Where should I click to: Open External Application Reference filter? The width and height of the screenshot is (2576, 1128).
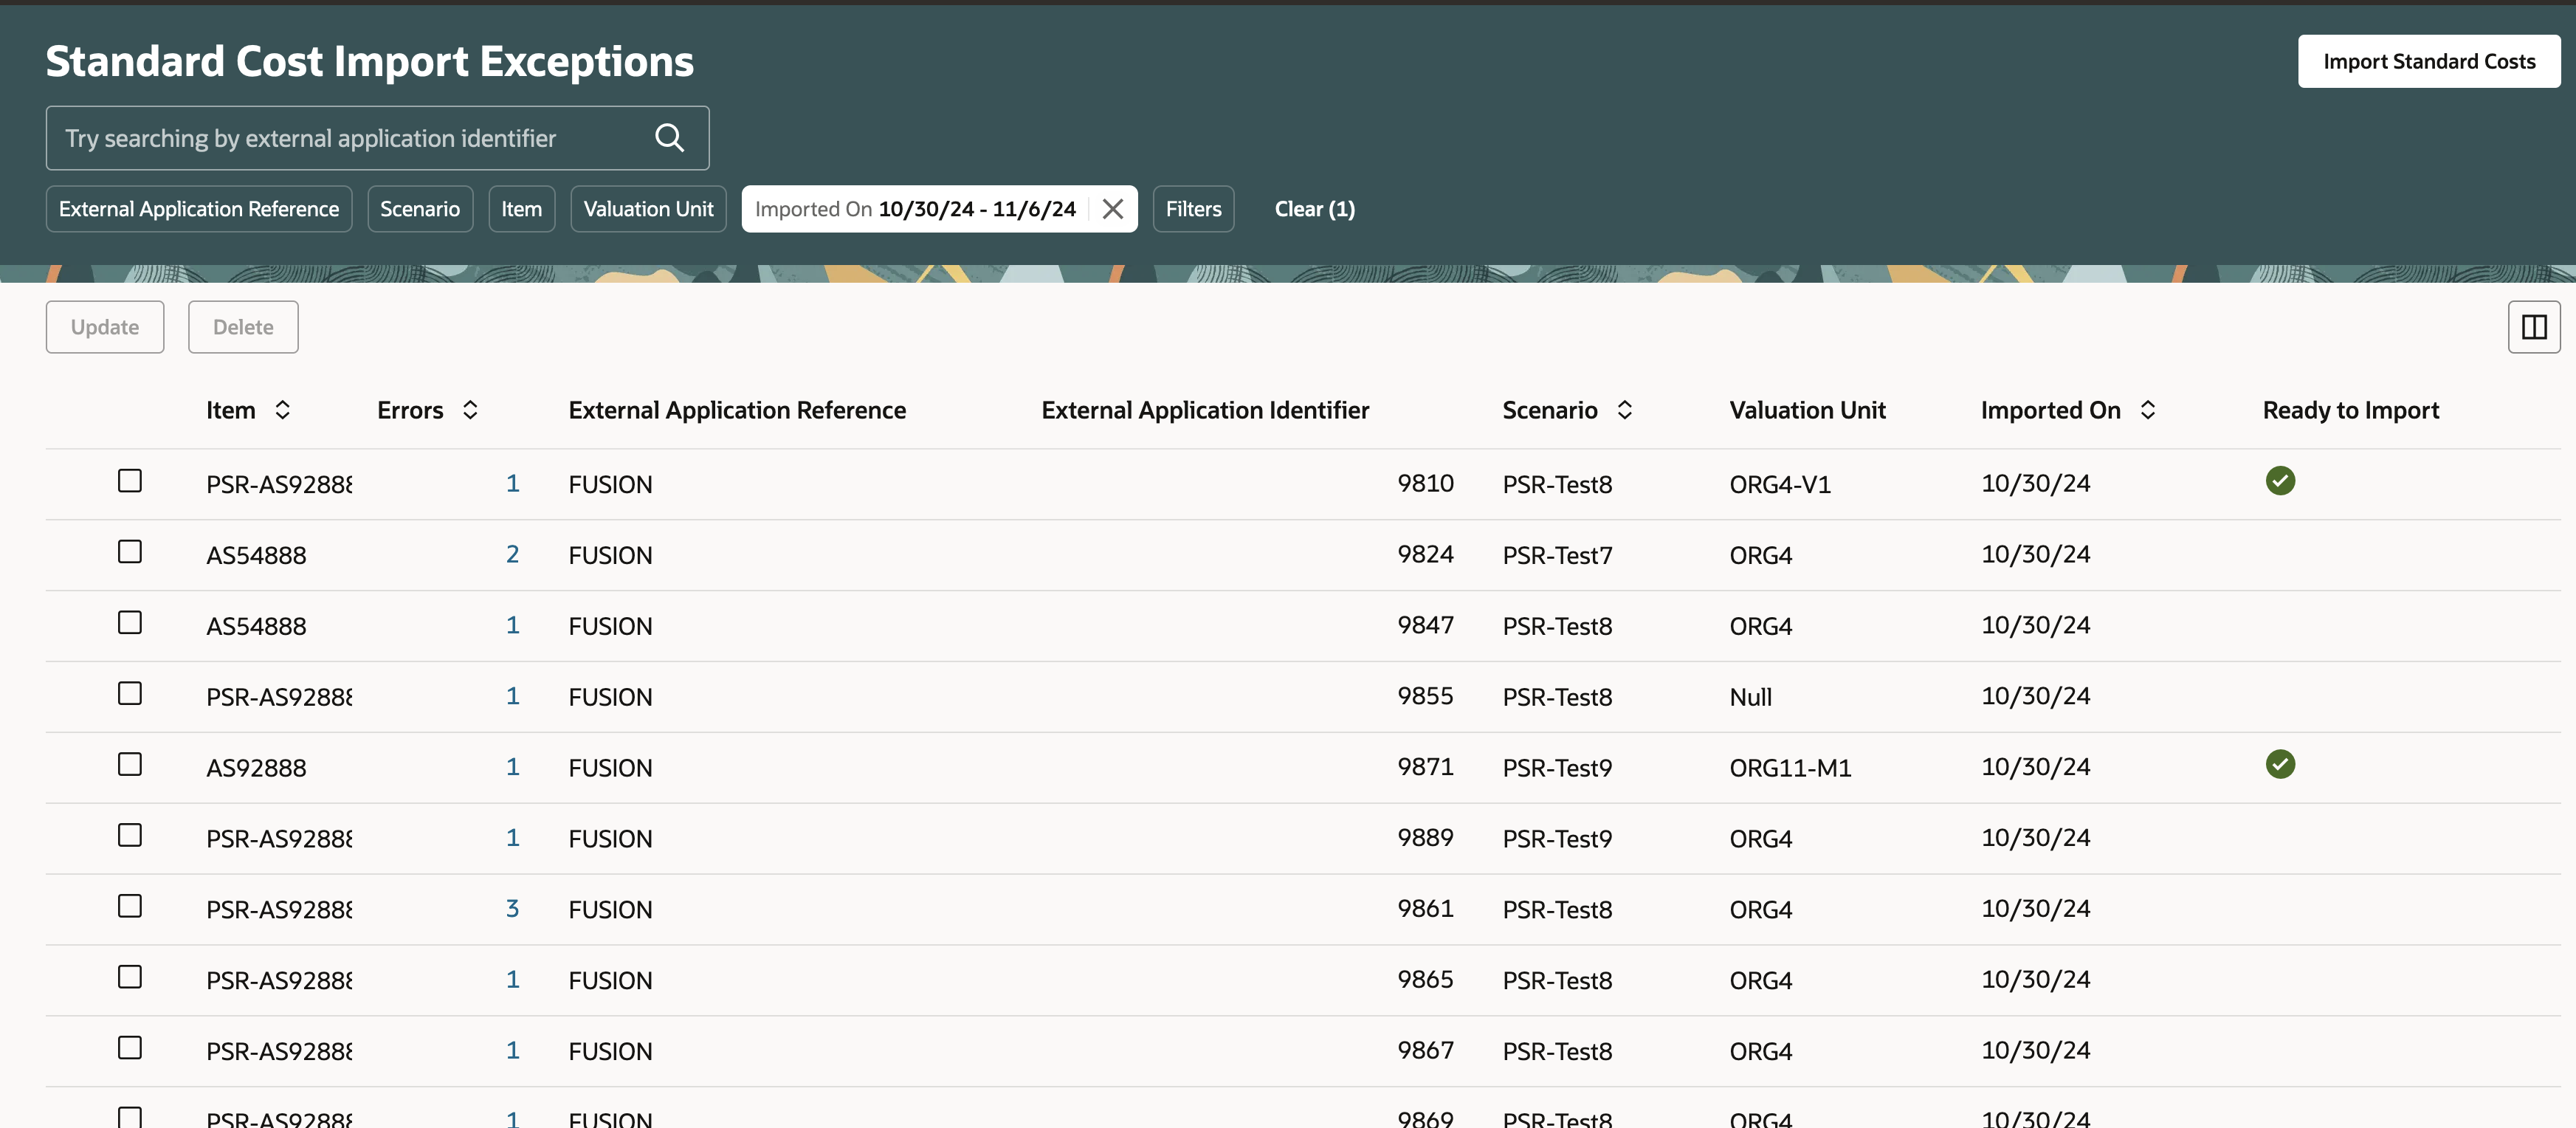pos(199,209)
